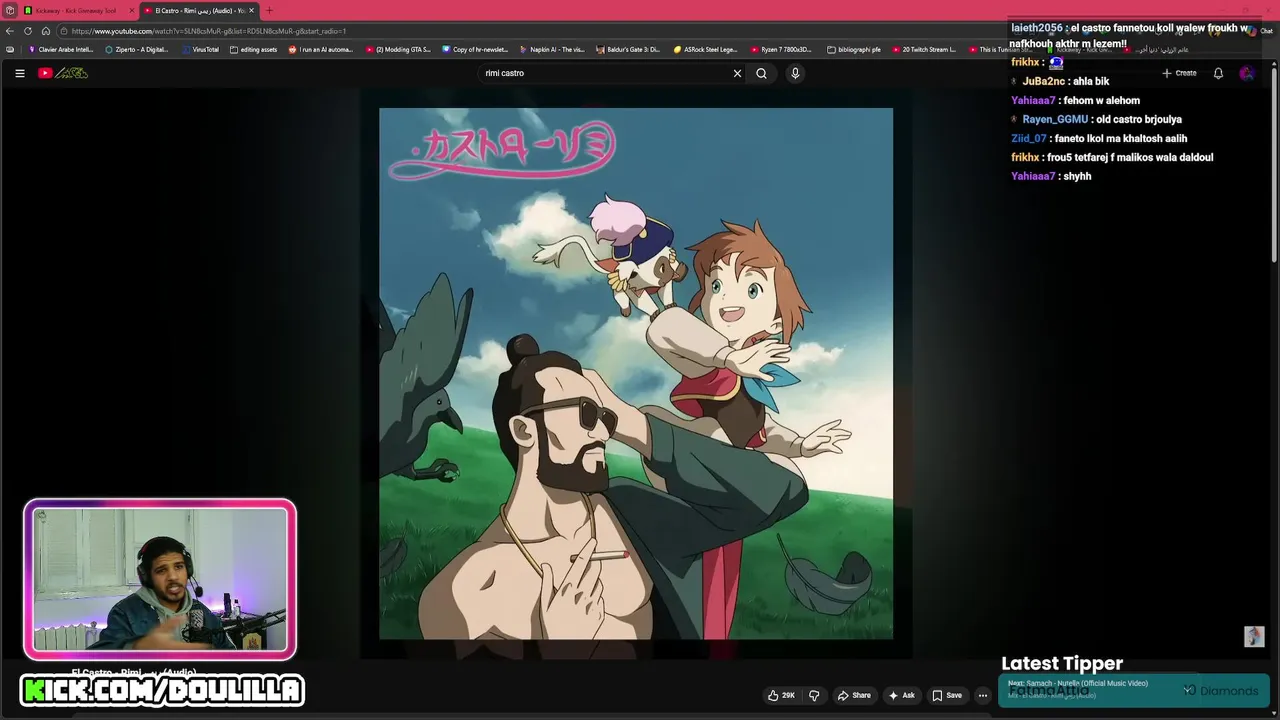Open the three-dot more actions menu
This screenshot has width=1280, height=720.
982,695
